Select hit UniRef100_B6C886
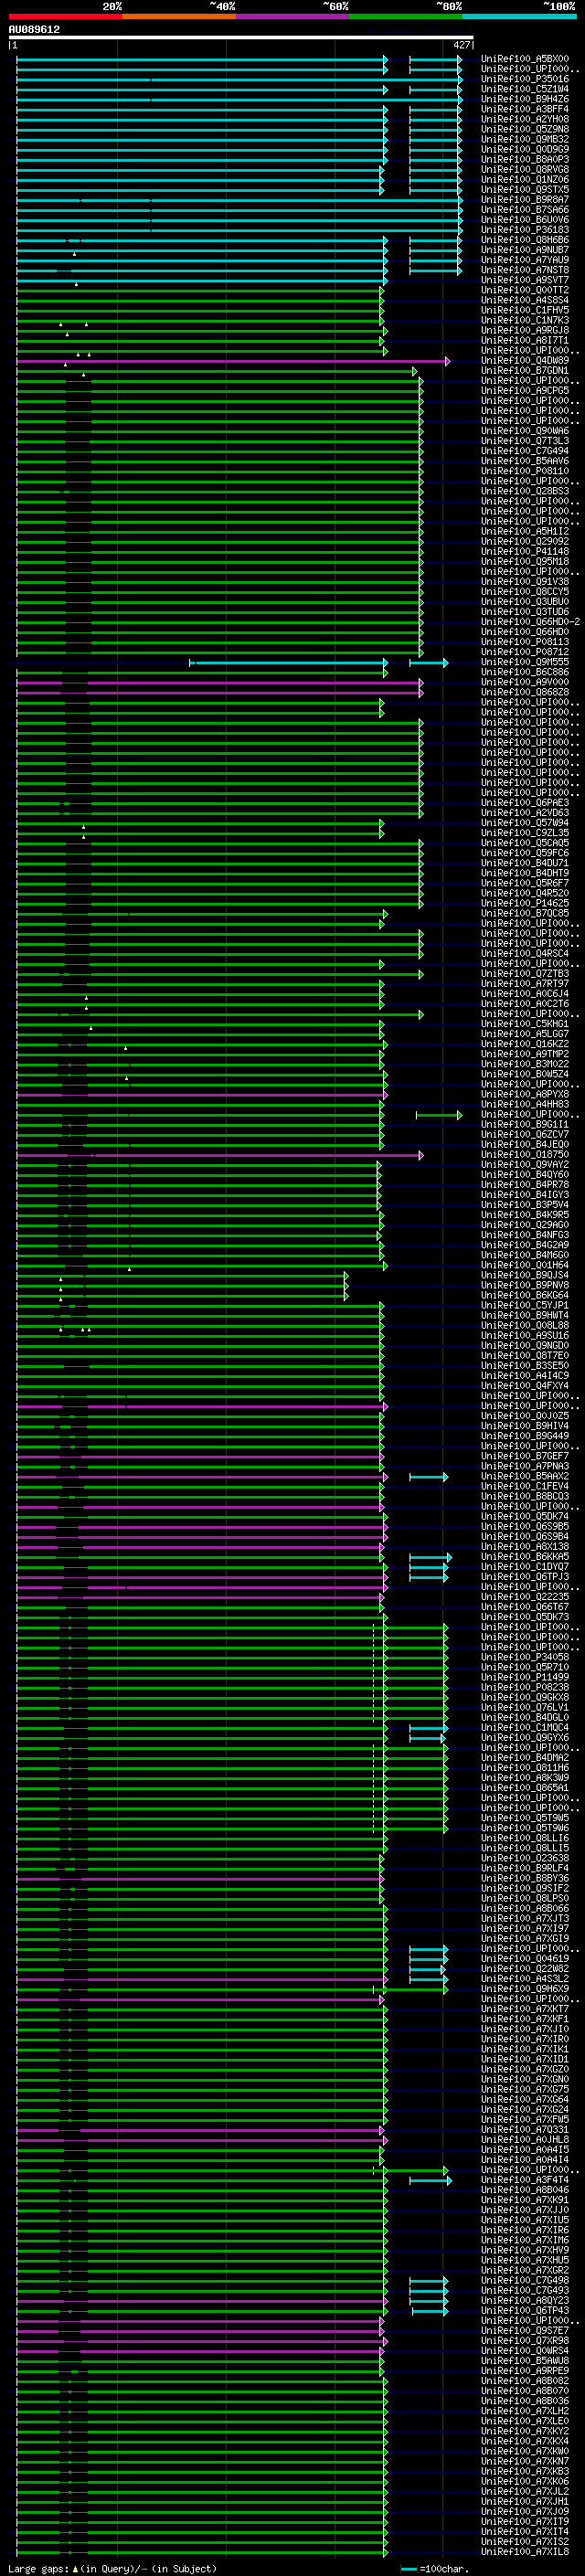 (524, 672)
